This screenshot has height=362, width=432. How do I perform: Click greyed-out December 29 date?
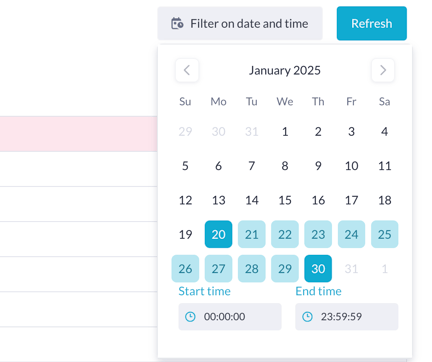(185, 132)
